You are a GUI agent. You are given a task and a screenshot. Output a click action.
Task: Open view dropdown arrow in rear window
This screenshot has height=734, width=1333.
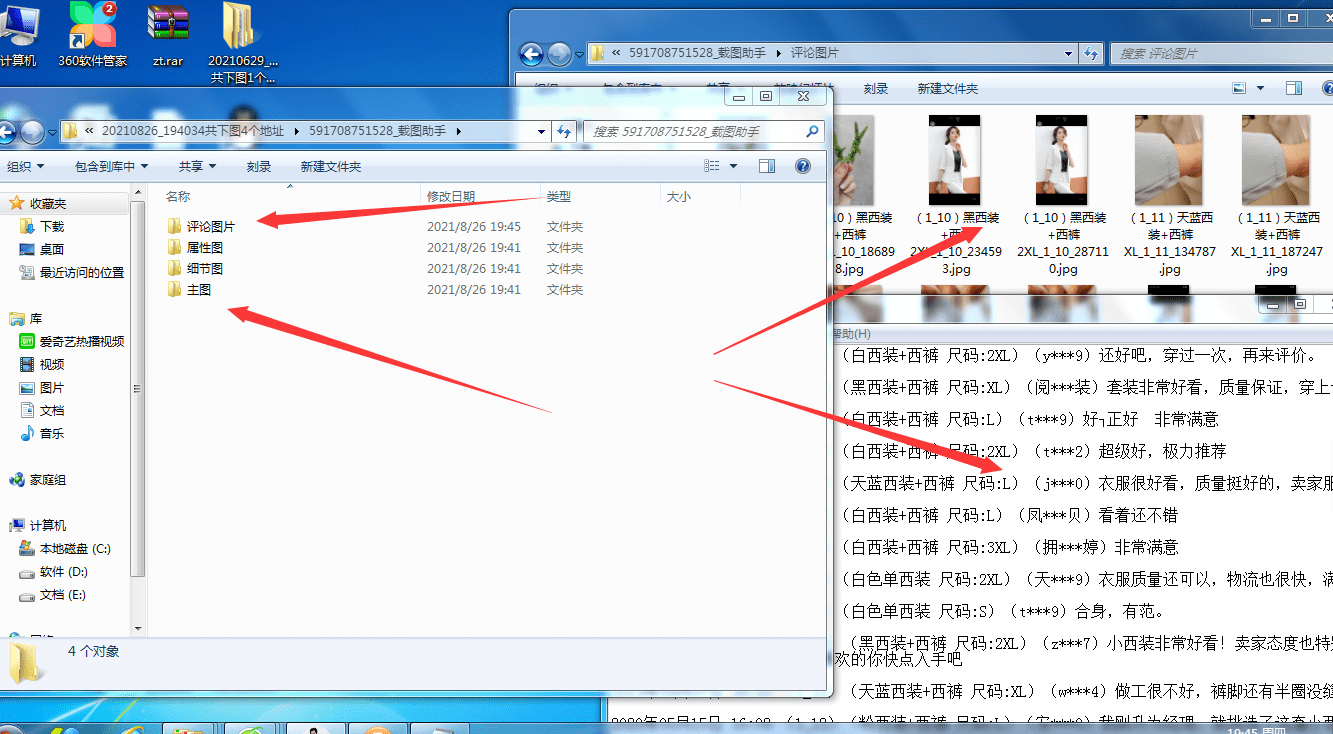click(x=1260, y=89)
